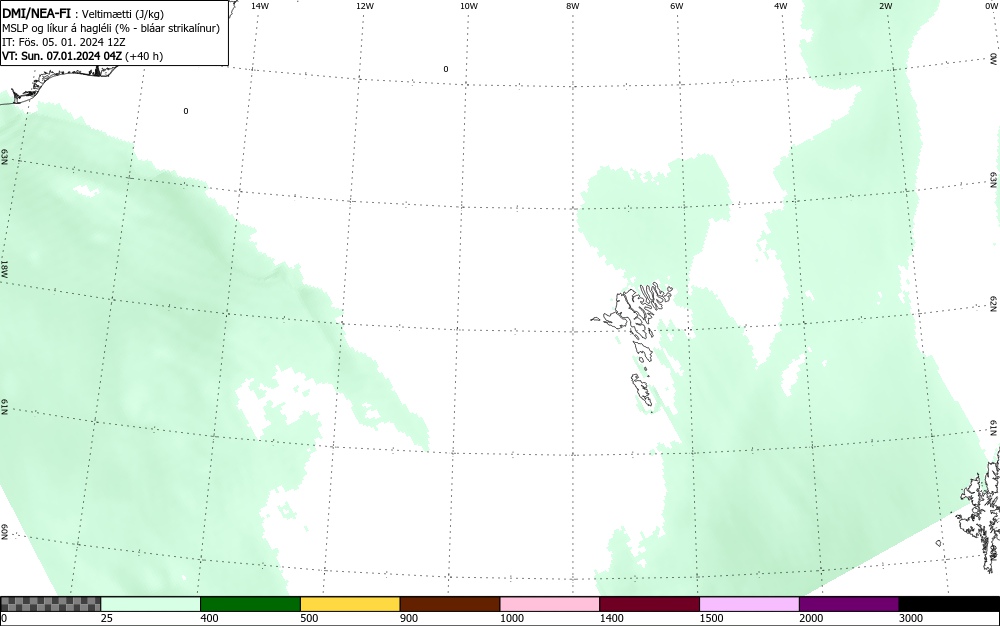Click the 2W longitude label

pyautogui.click(x=885, y=6)
